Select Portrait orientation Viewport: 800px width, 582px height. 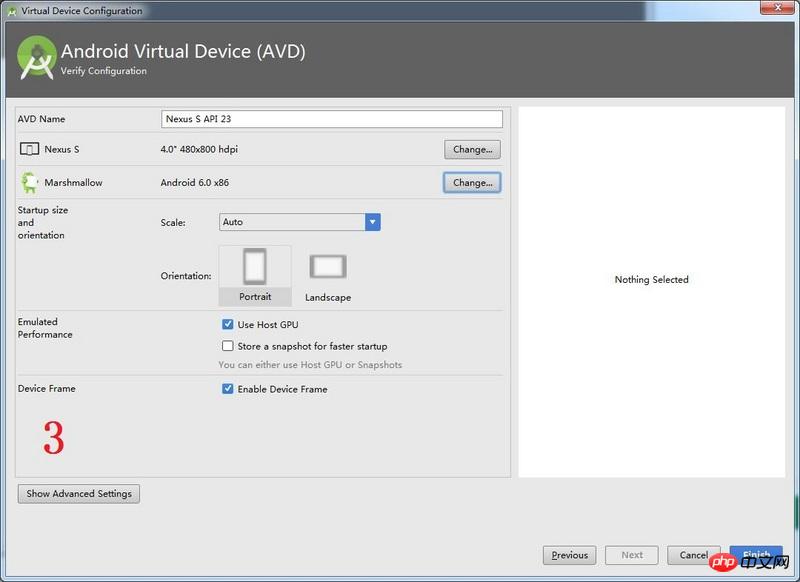(x=255, y=275)
